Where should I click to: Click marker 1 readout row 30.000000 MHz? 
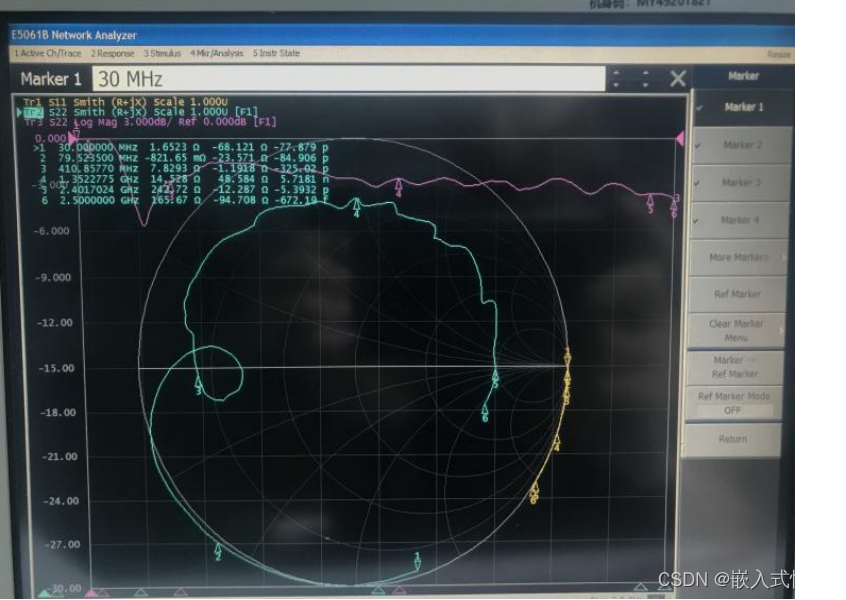point(181,147)
